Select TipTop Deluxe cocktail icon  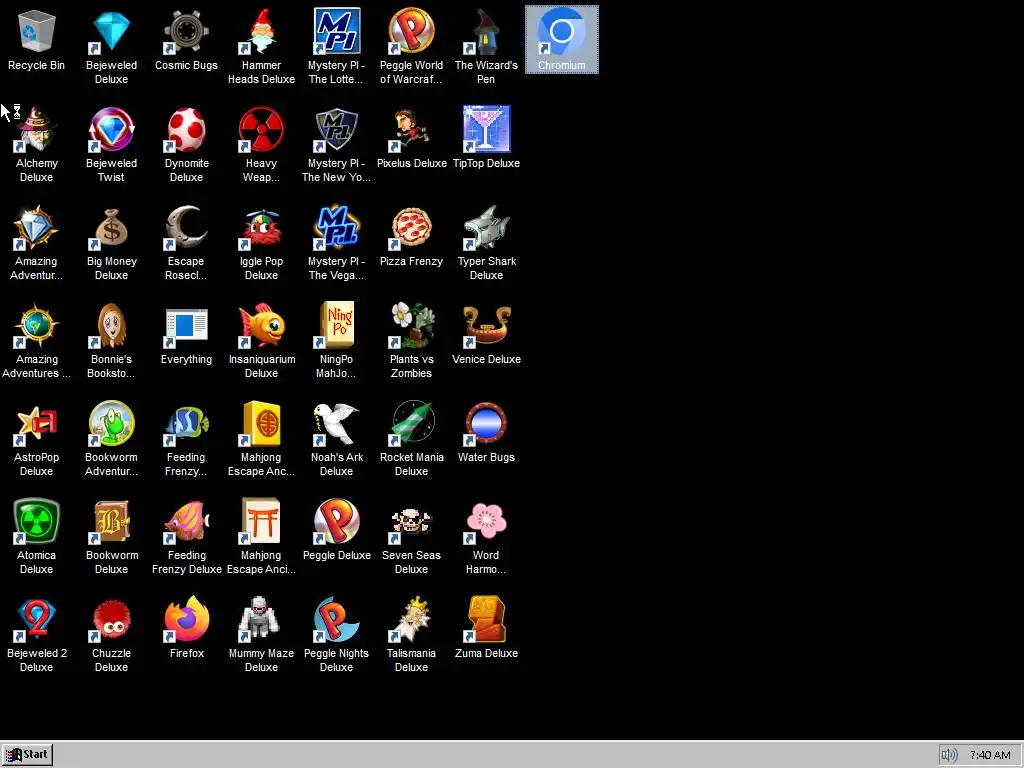pyautogui.click(x=487, y=129)
